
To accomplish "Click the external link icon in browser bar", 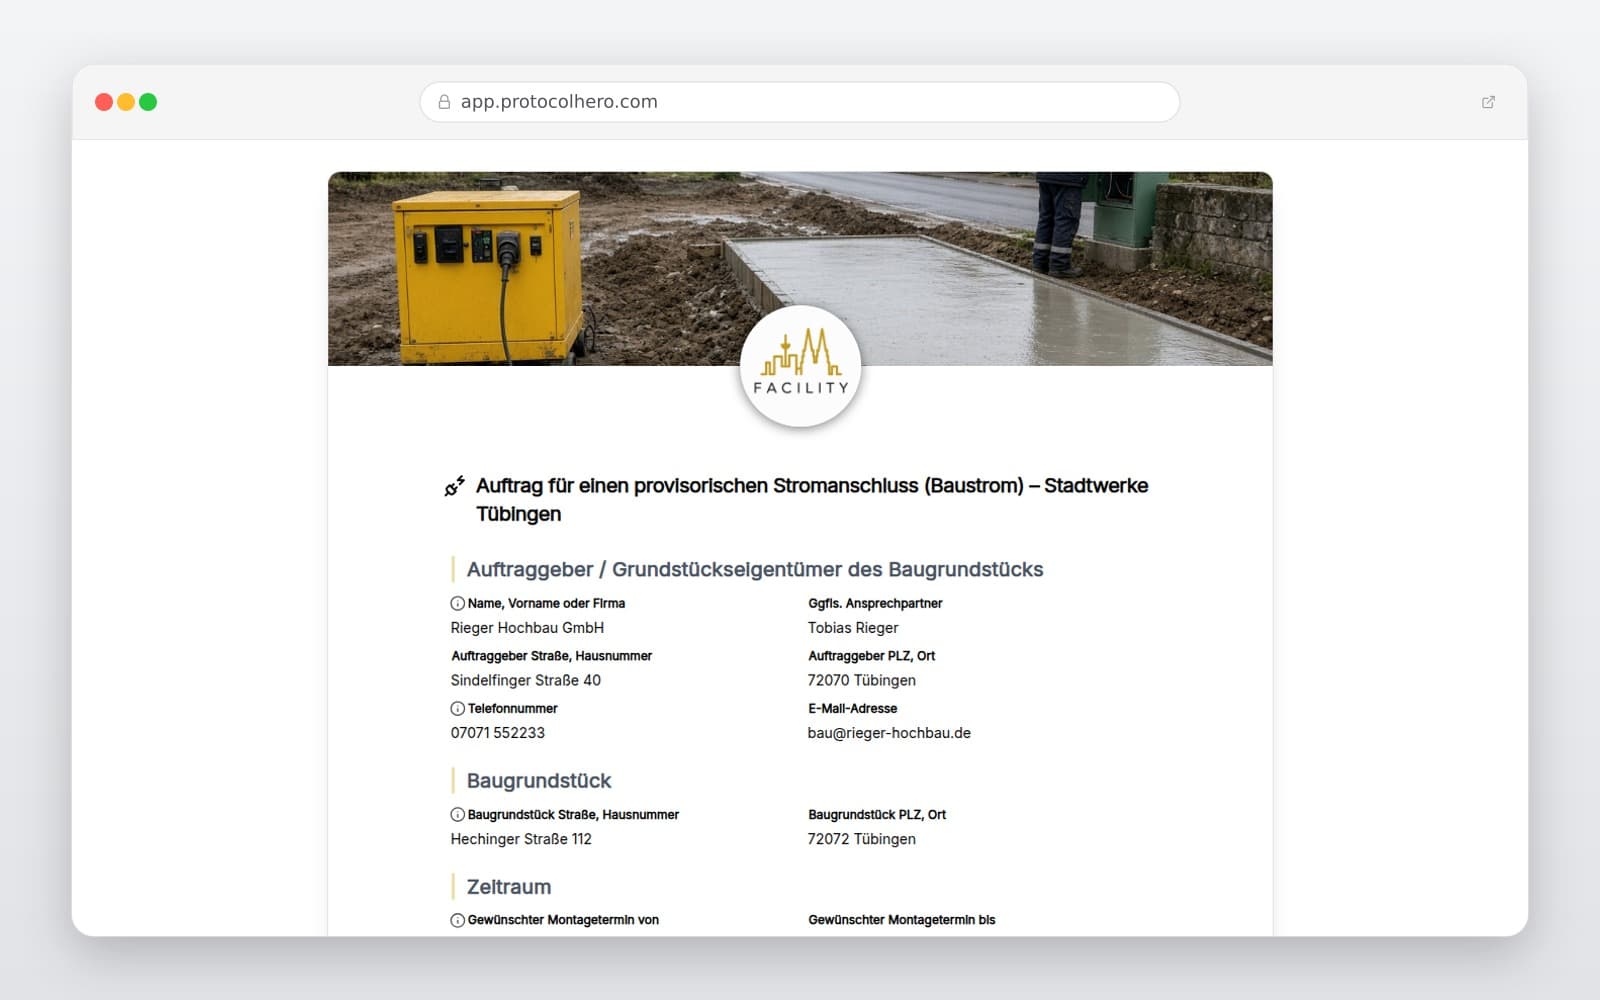I will point(1488,102).
